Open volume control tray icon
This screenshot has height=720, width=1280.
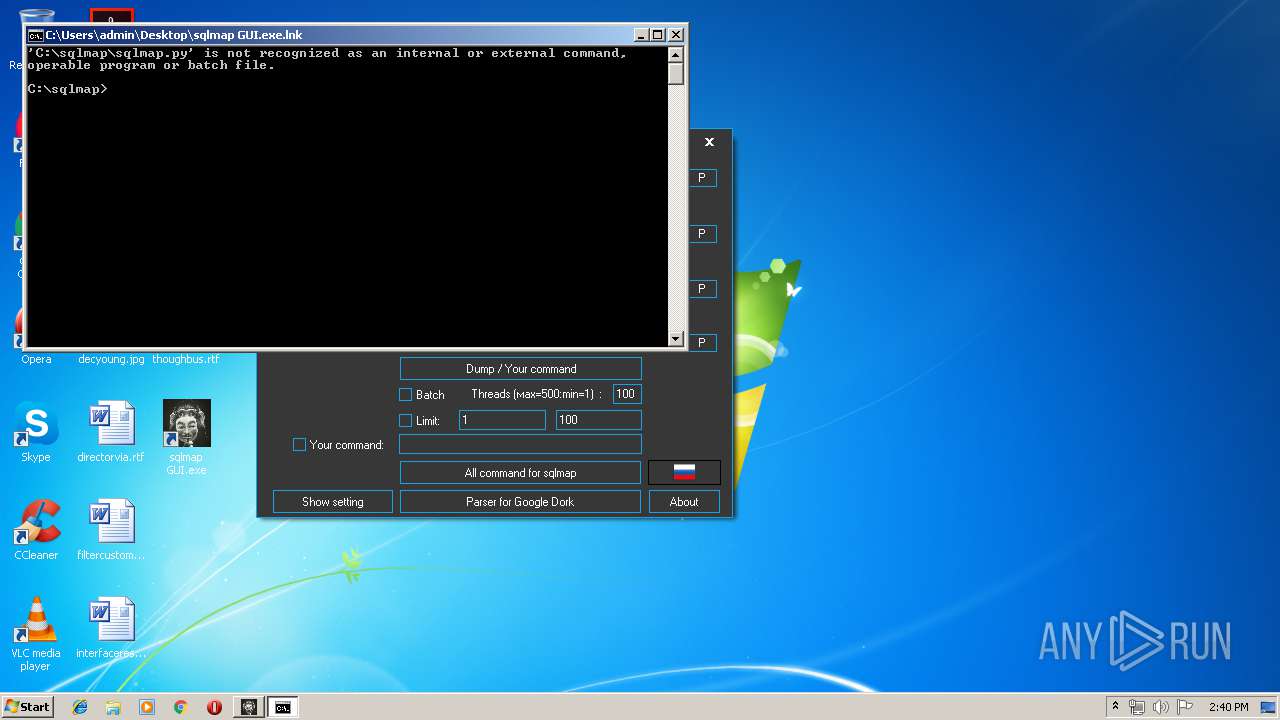click(x=1161, y=707)
